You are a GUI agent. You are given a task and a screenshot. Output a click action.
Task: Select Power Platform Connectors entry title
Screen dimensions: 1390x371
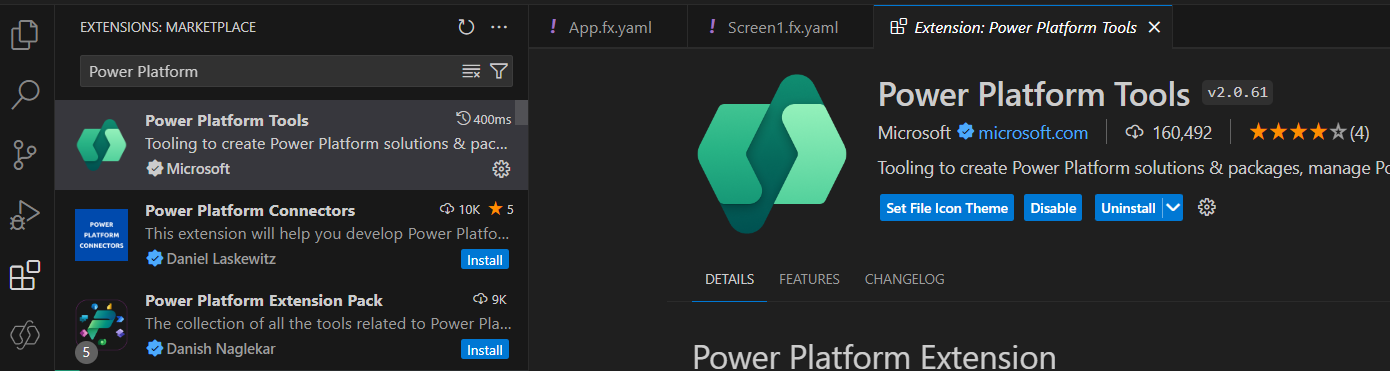(x=250, y=210)
